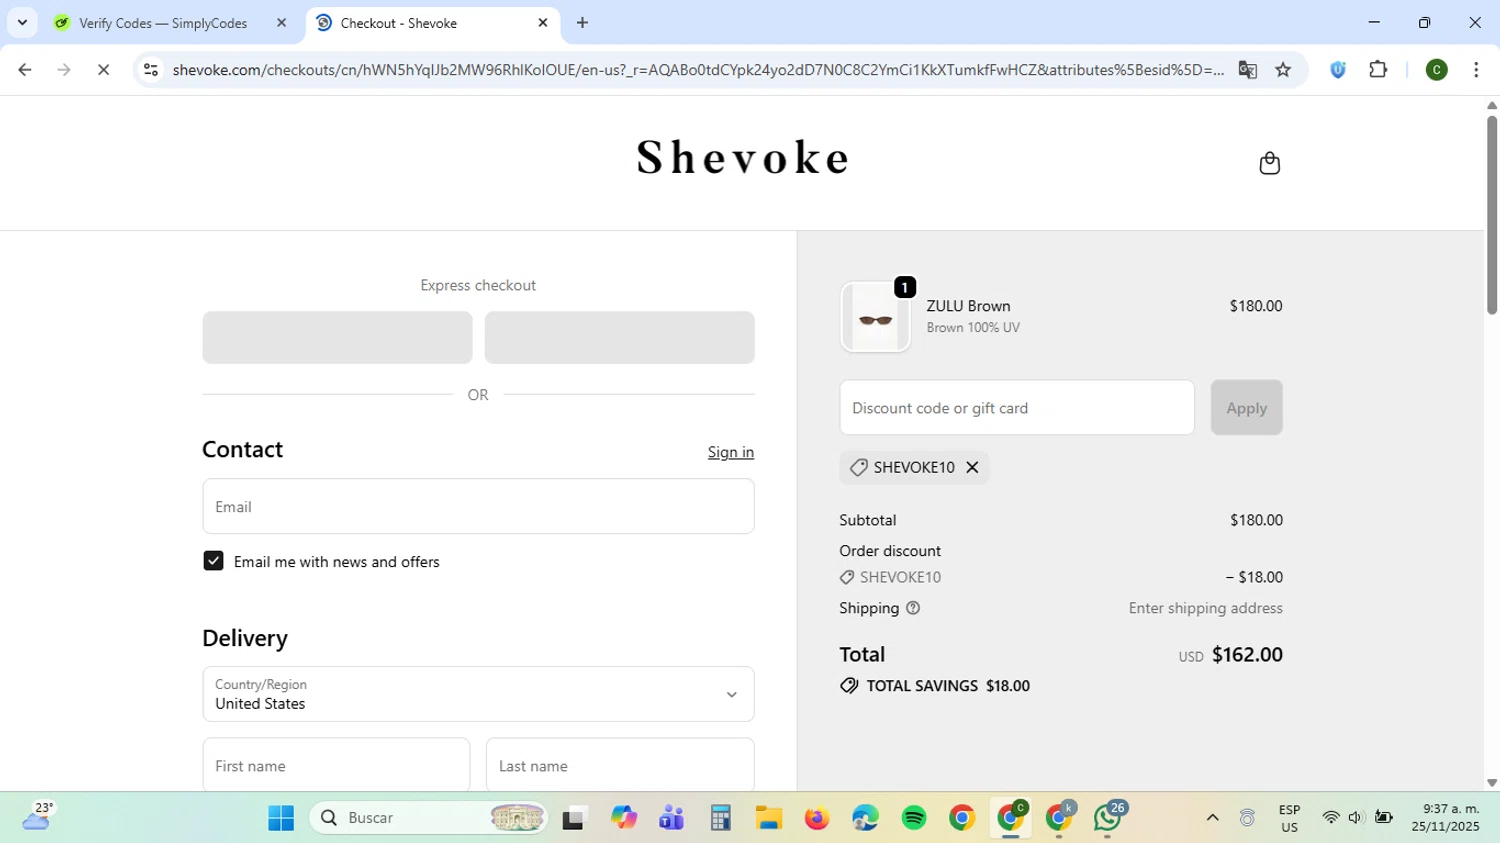The image size is (1500, 843).
Task: Focus the discount code or gift card field
Action: [x=1017, y=407]
